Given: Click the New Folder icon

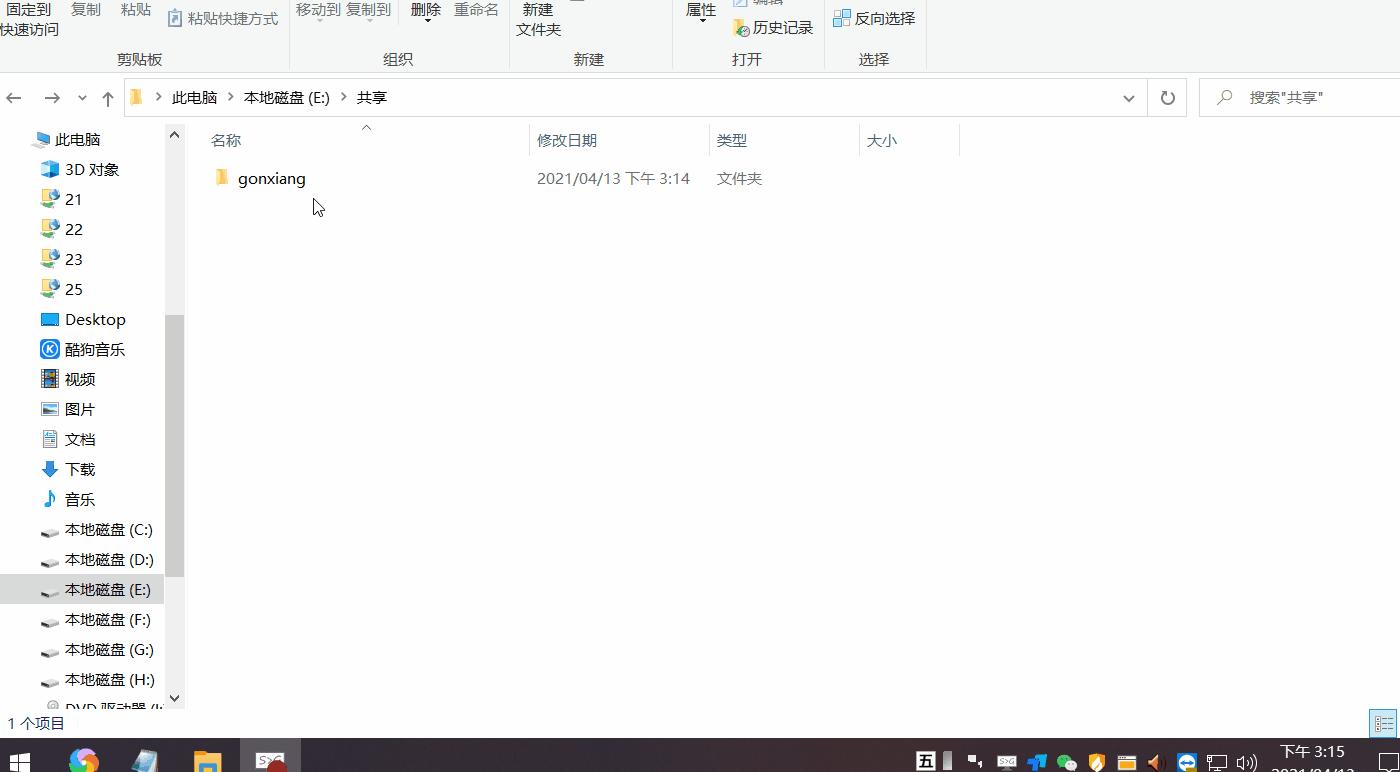Looking at the screenshot, I should click(537, 20).
